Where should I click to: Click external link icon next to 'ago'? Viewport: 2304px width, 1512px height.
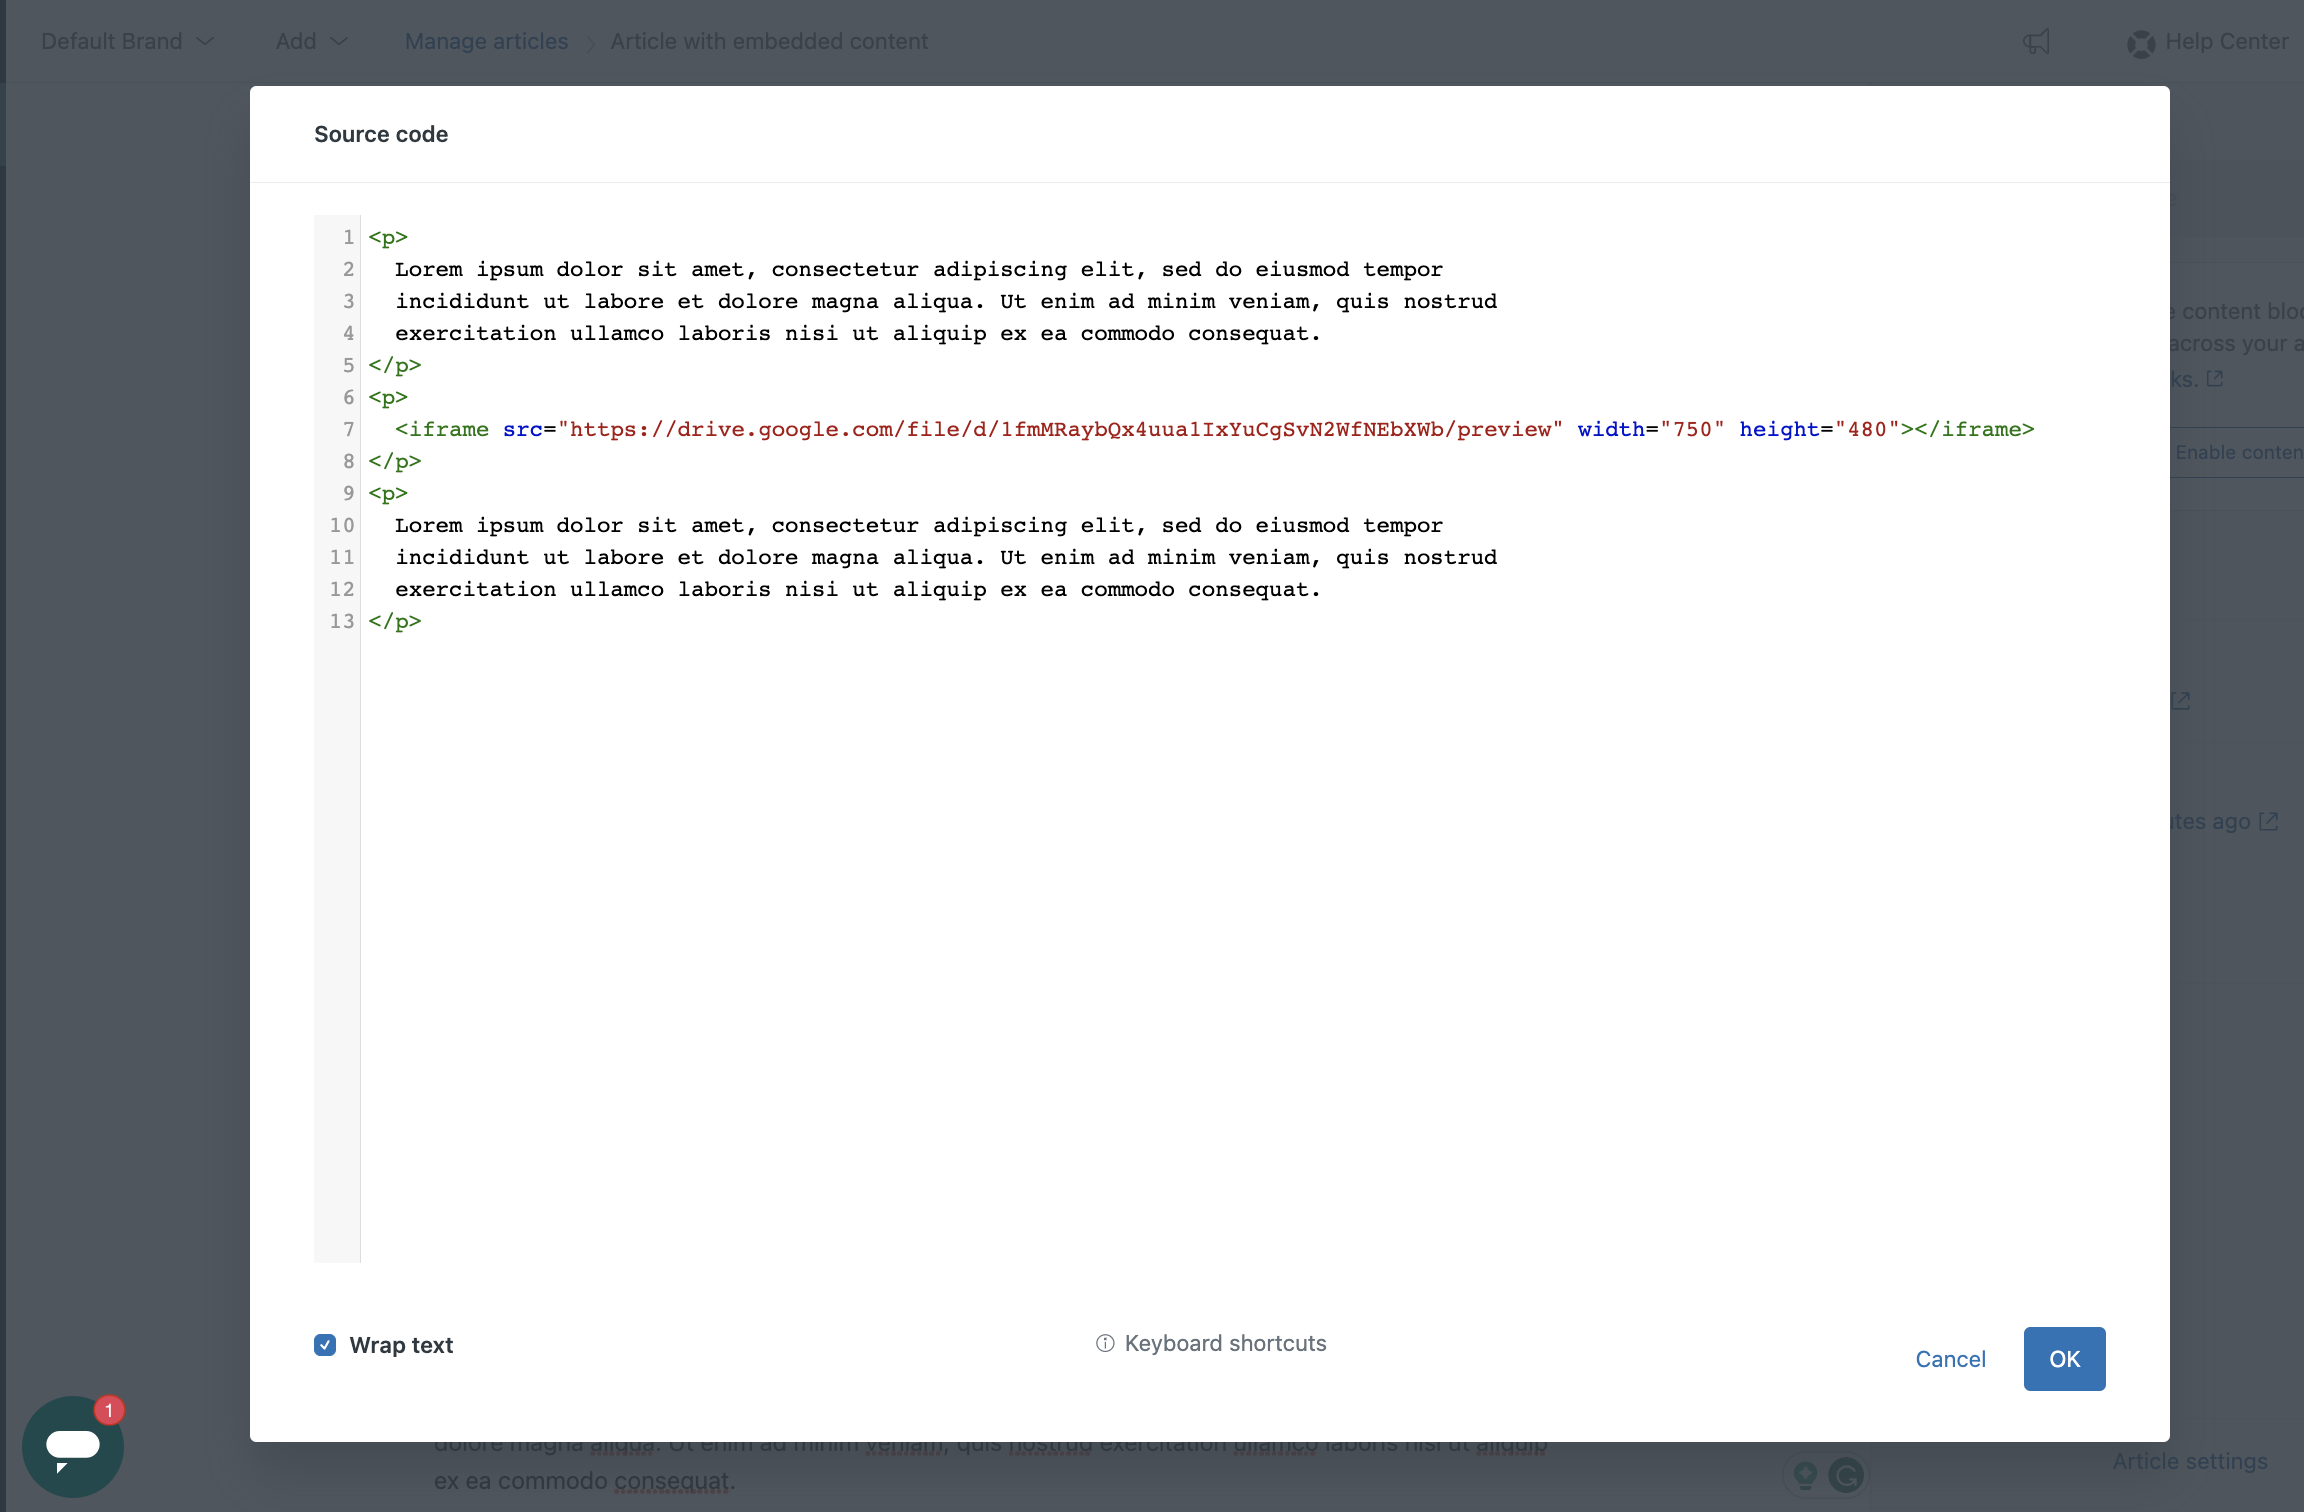point(2269,821)
